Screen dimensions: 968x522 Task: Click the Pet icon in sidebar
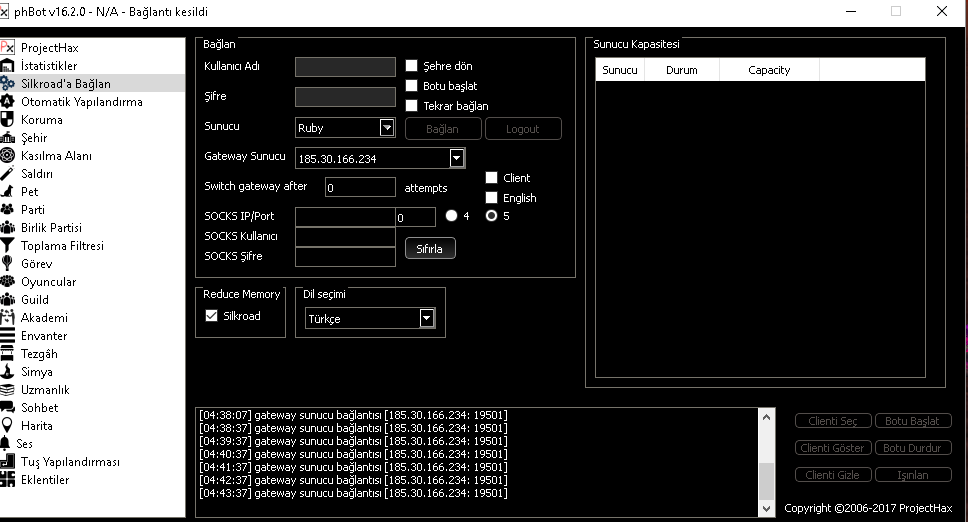click(9, 192)
